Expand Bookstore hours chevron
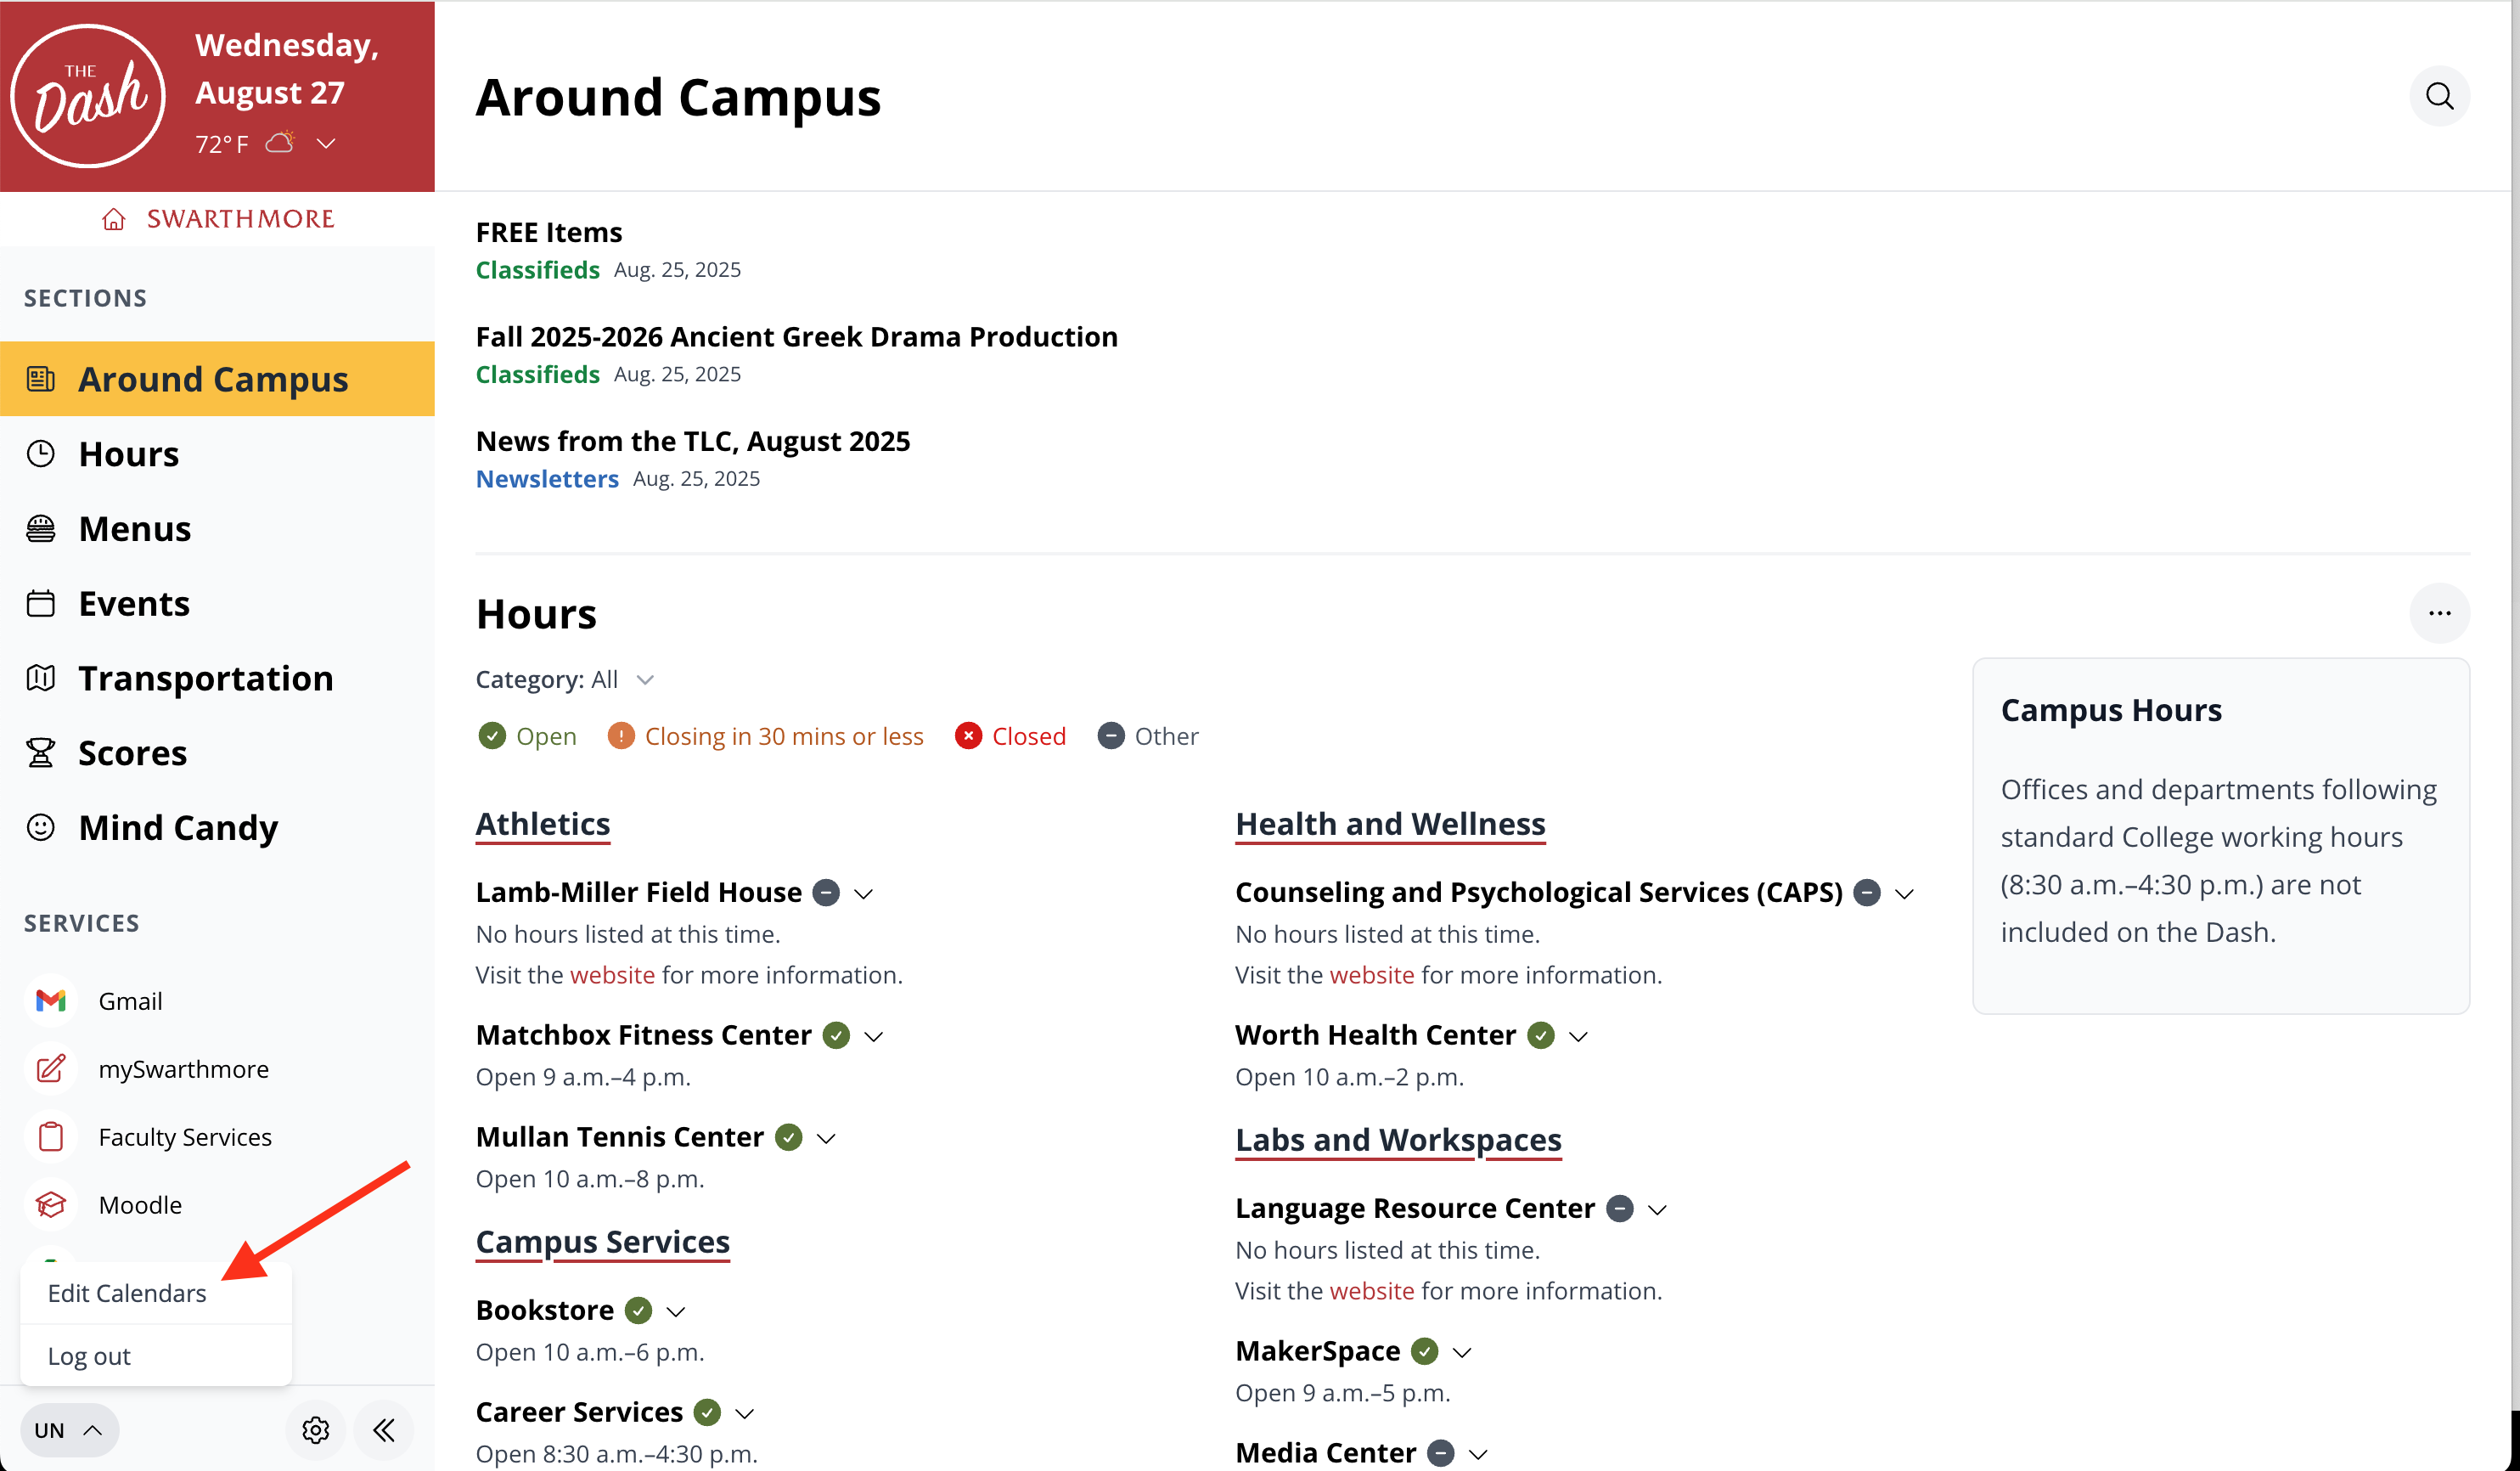Screen dimensions: 2520x1471 [676, 1311]
